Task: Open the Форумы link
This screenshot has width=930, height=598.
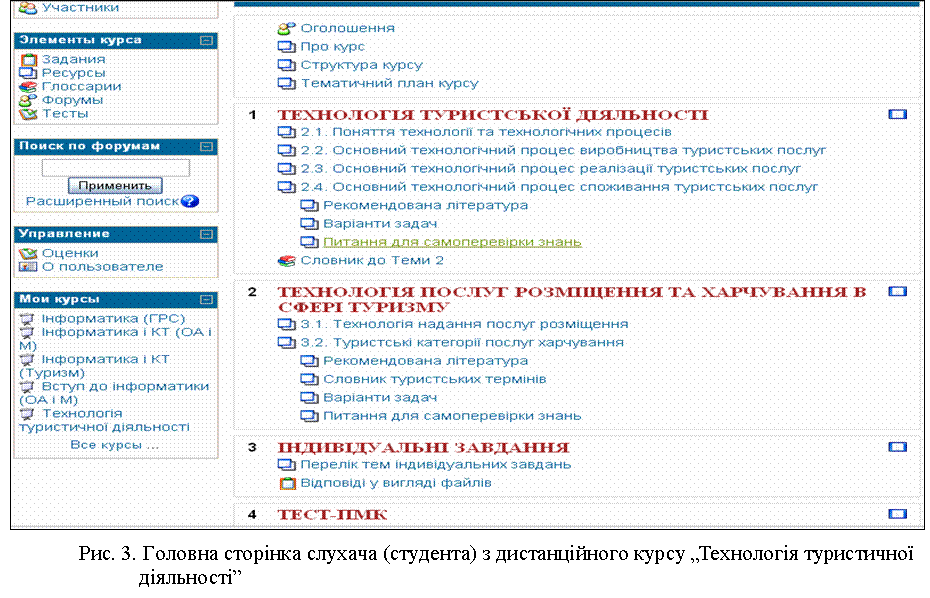Action: [x=72, y=100]
